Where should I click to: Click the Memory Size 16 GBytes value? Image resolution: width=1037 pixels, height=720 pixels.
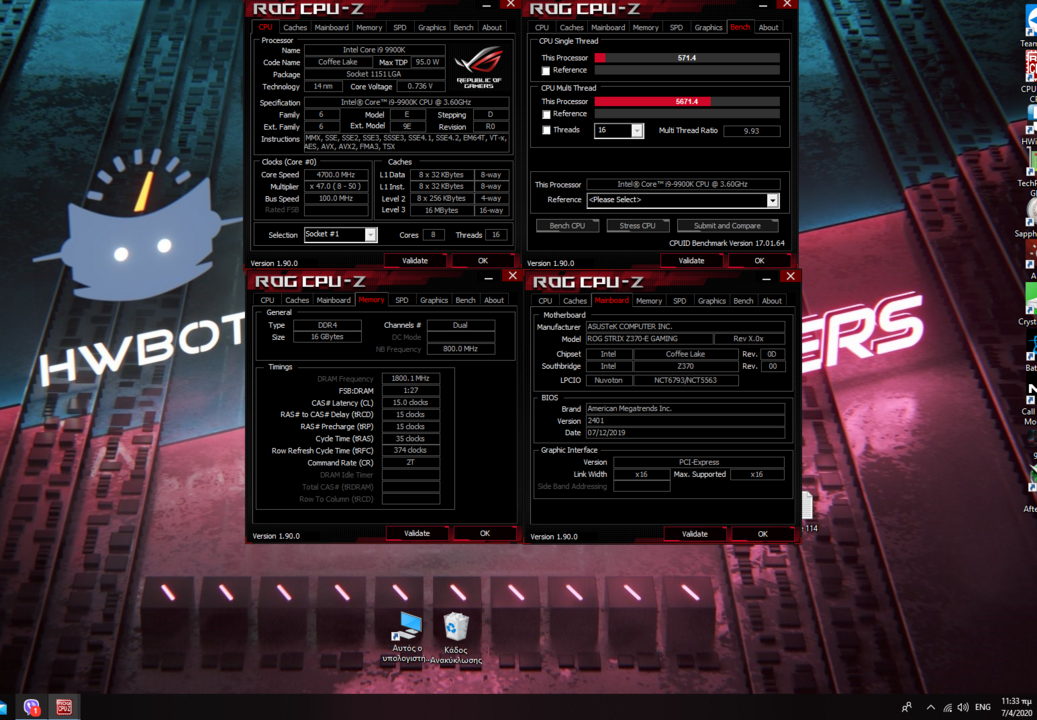[x=327, y=337]
